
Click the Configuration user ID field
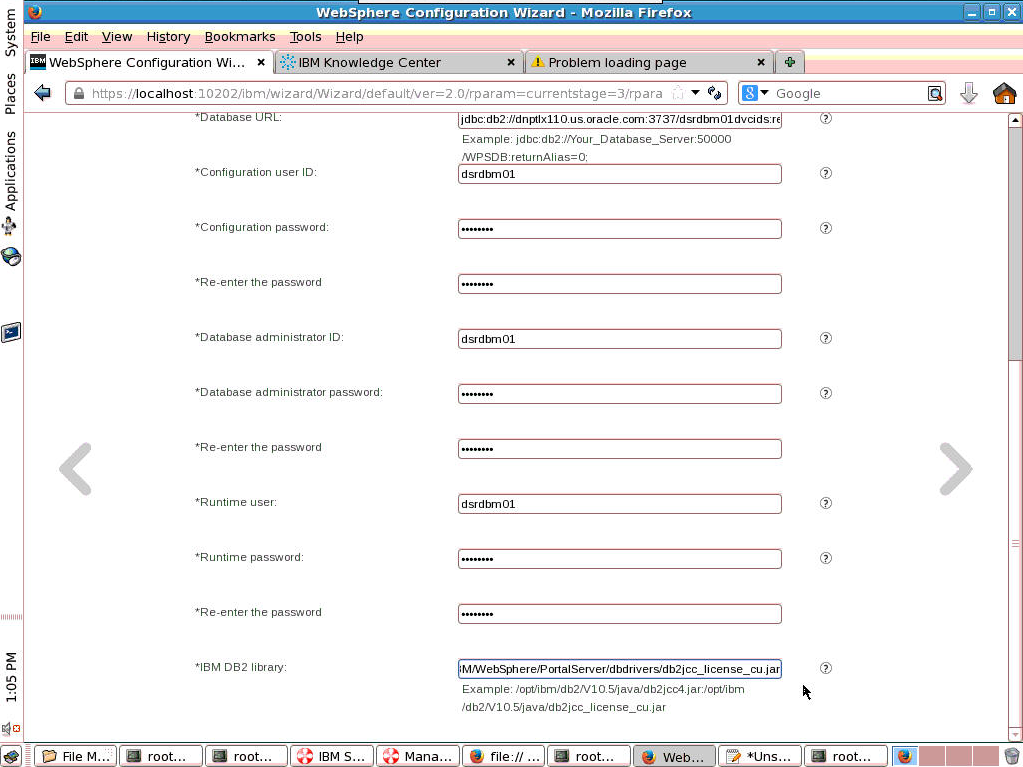[620, 174]
